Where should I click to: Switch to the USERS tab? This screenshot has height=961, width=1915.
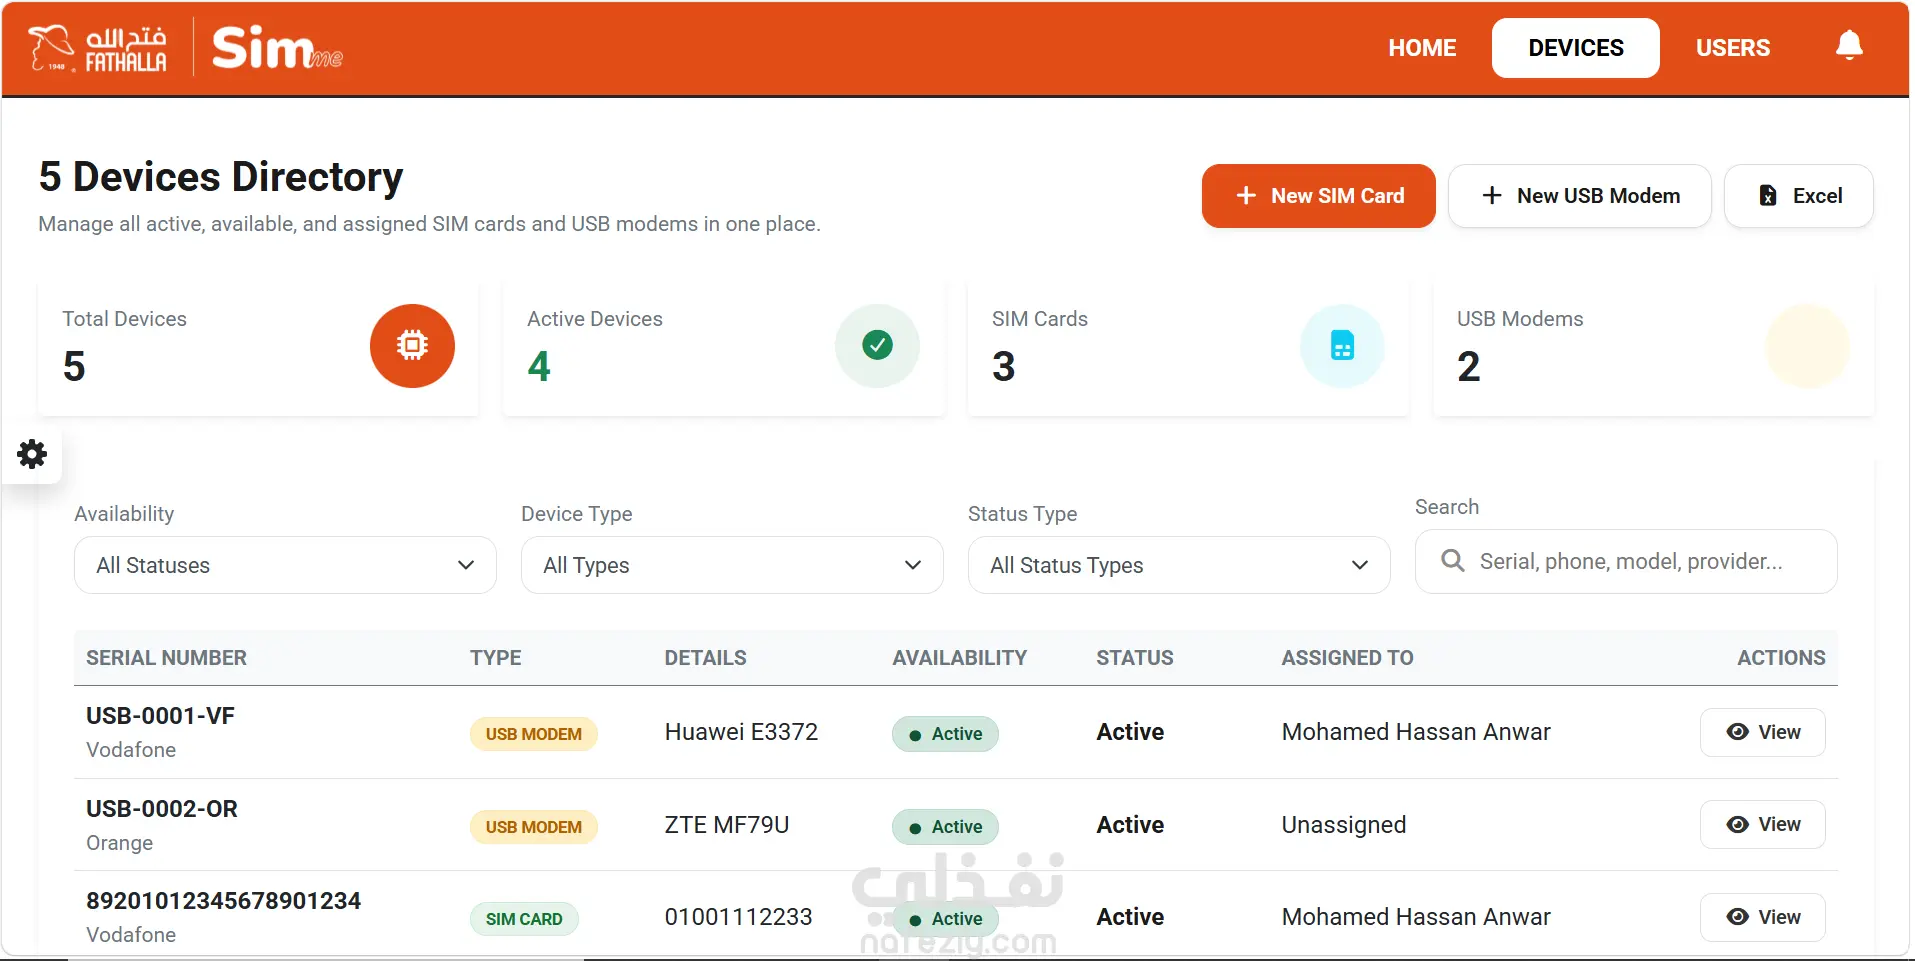1733,48
